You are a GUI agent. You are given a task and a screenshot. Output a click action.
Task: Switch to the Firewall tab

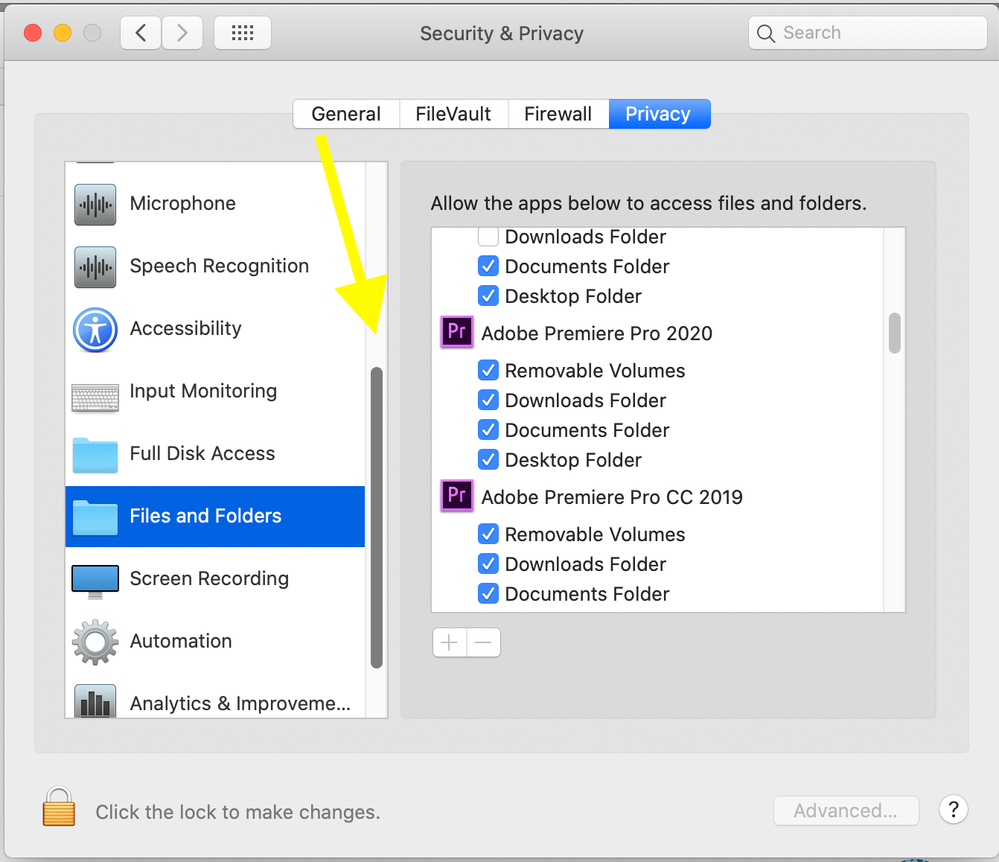[558, 114]
